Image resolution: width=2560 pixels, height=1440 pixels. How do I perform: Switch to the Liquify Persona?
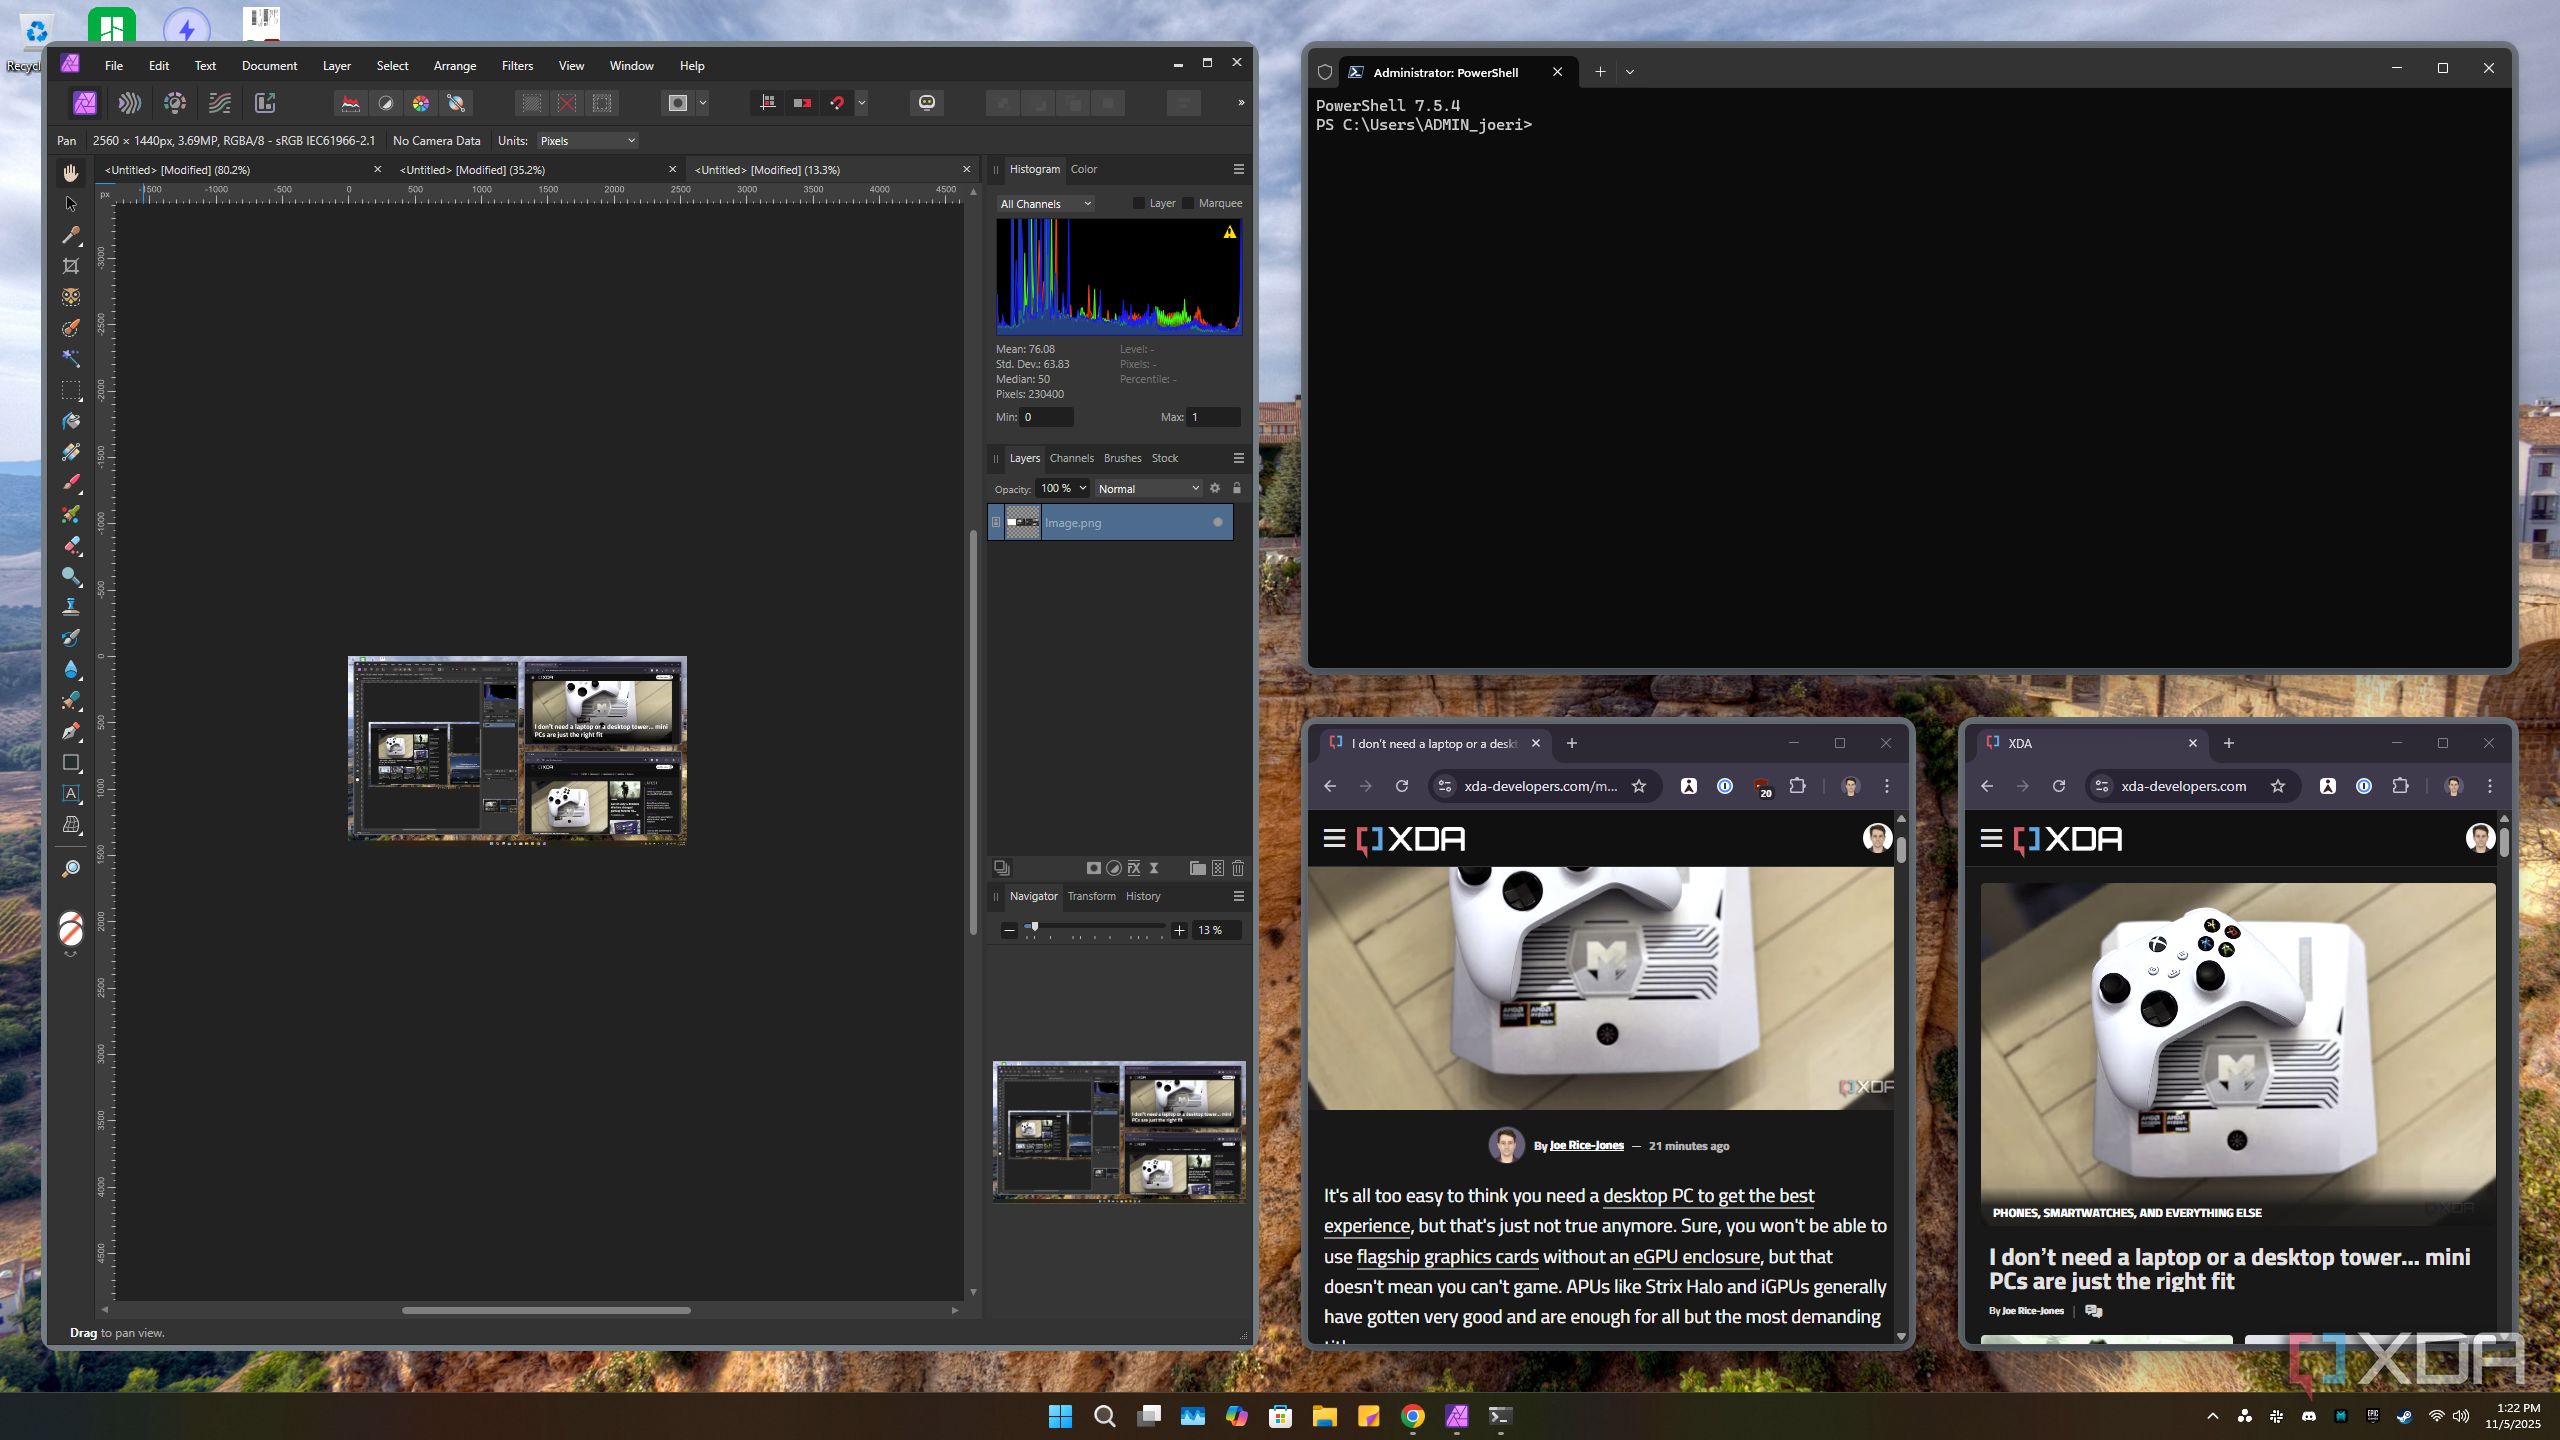point(130,103)
